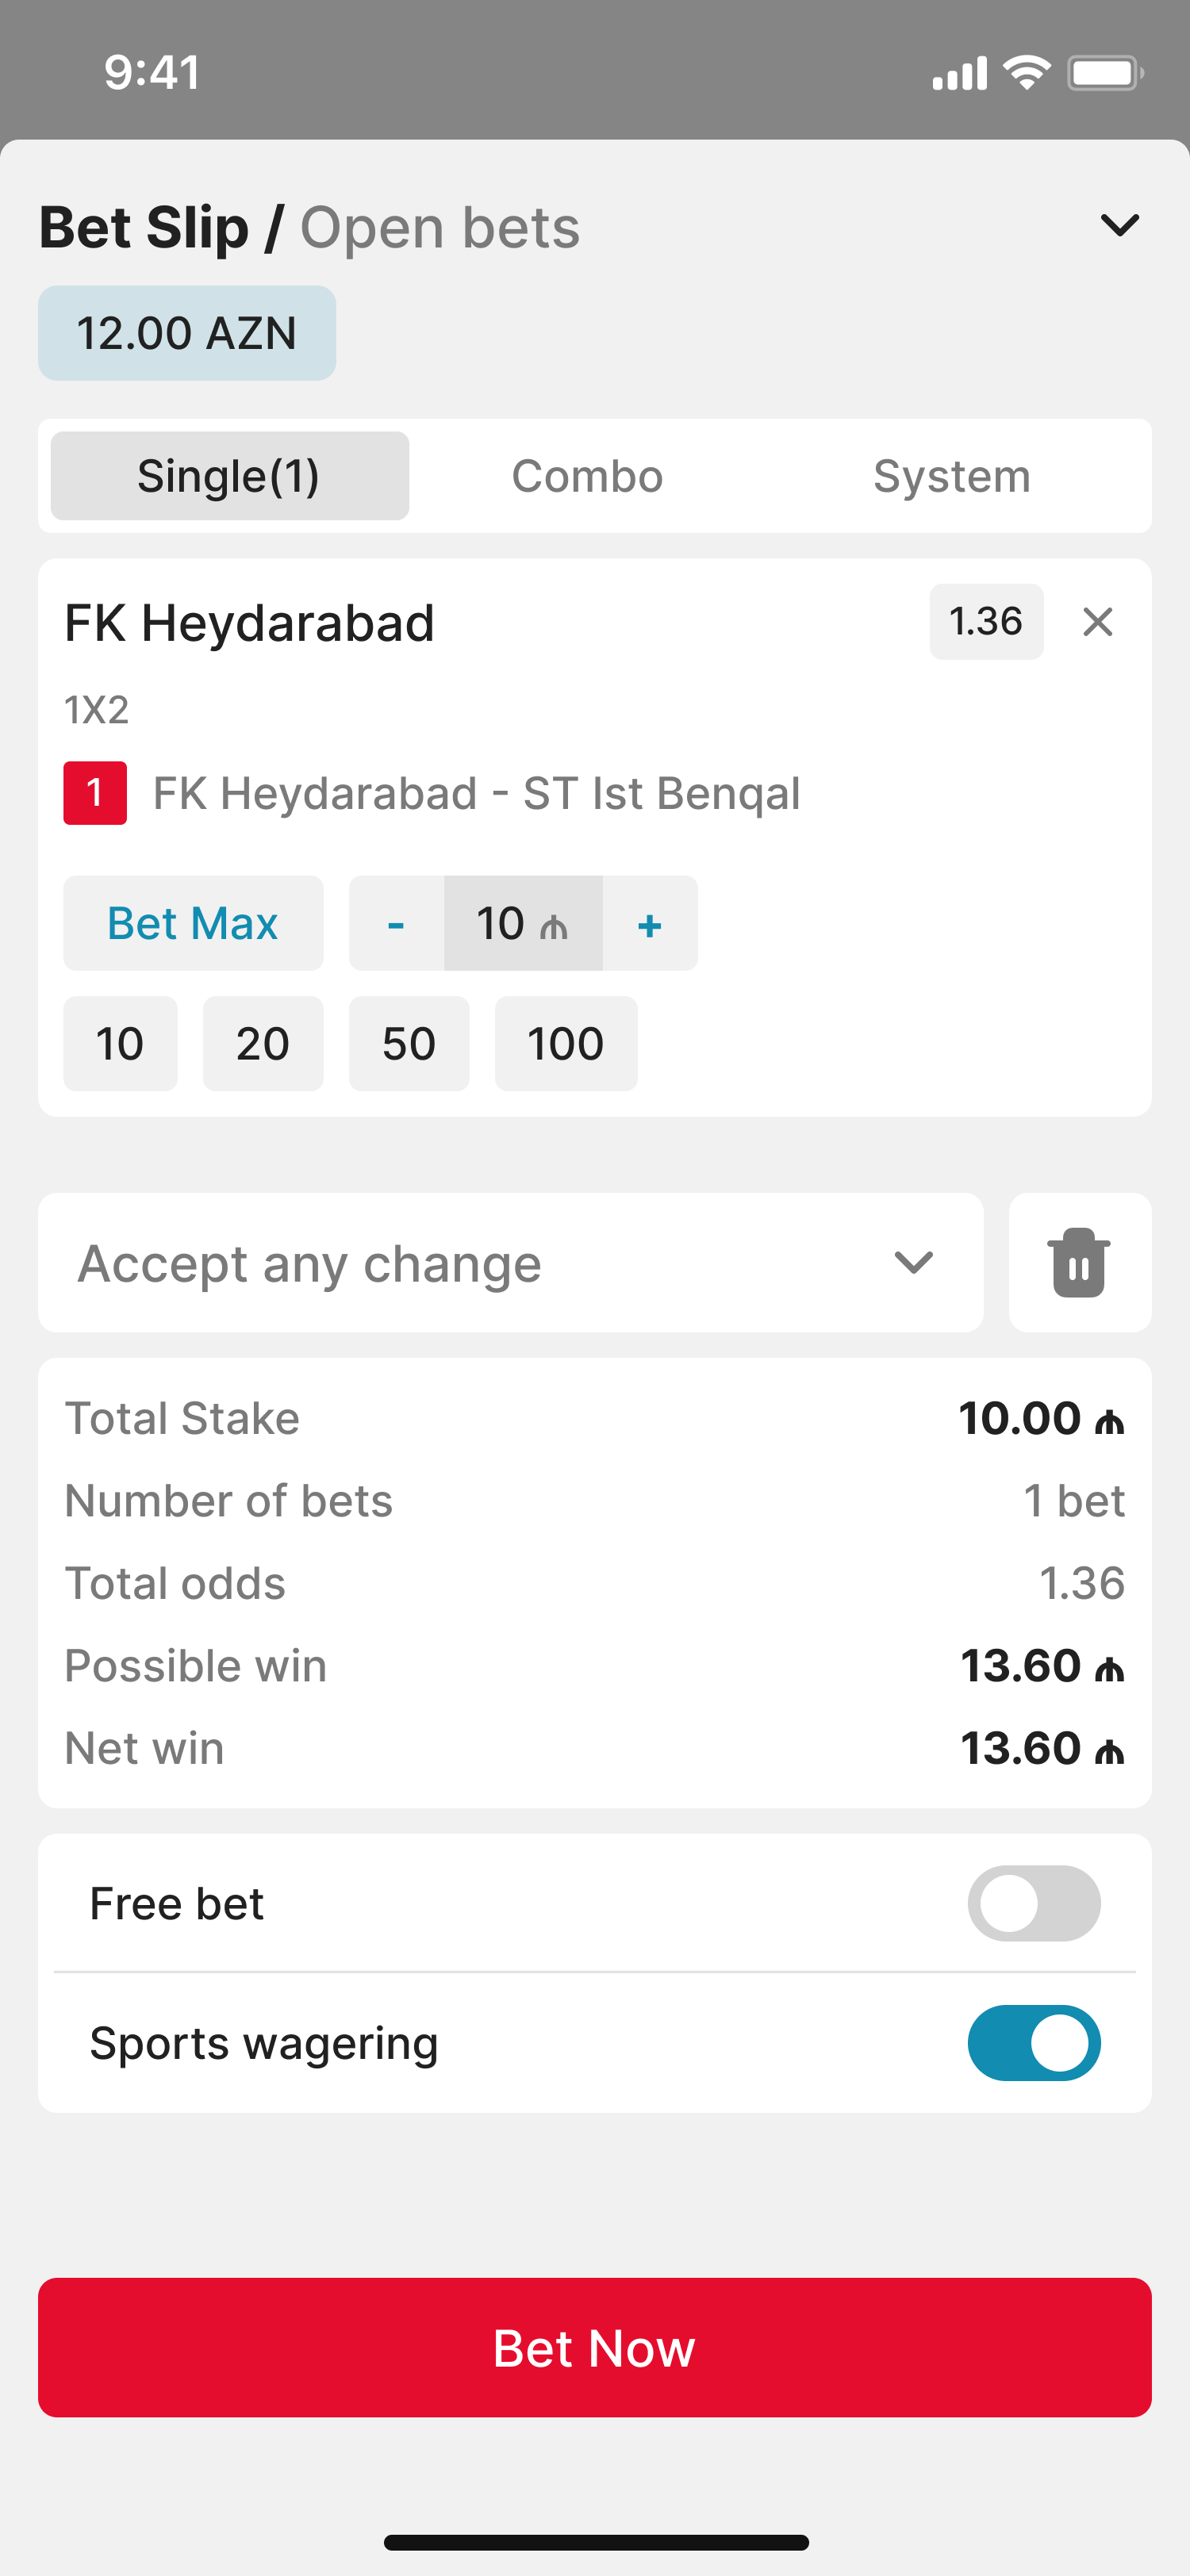Screen dimensions: 1190x2576
Task: Tap the battery icon in status bar
Action: 1105,73
